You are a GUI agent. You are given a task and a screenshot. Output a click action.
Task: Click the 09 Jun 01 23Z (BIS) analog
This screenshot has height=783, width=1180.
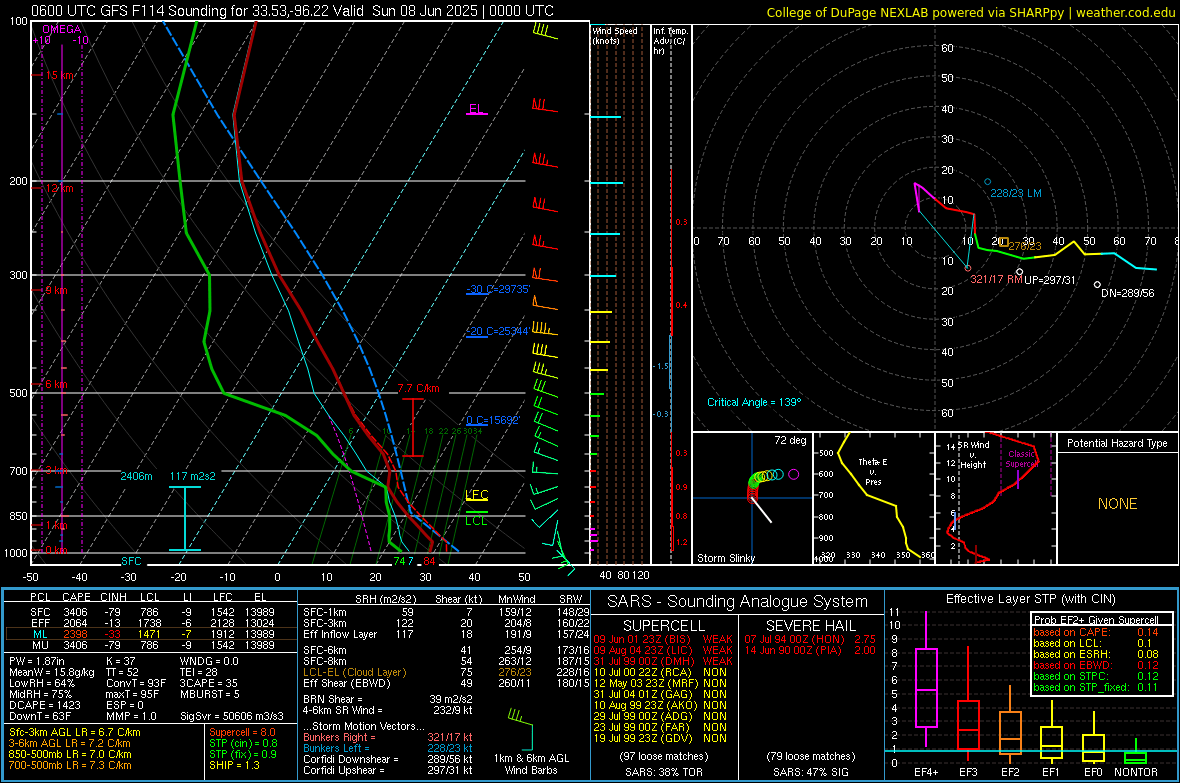(x=663, y=639)
